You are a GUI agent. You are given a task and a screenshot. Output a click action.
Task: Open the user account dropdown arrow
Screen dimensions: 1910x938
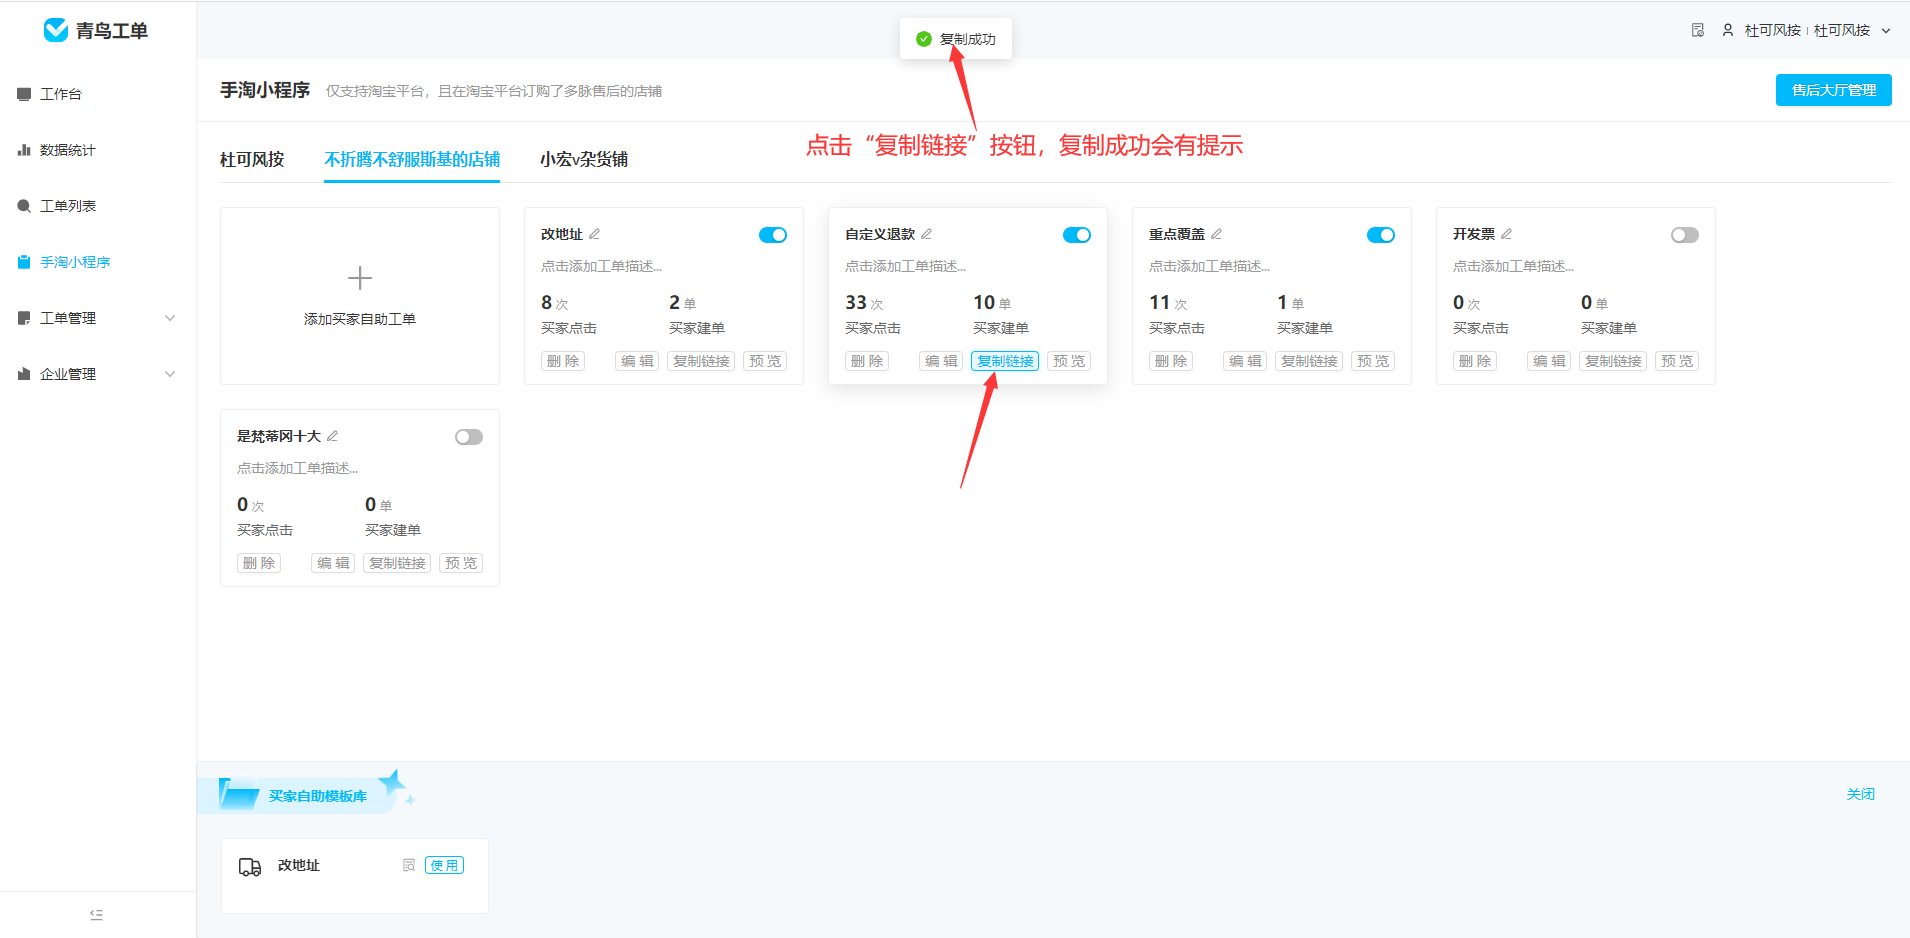pyautogui.click(x=1886, y=31)
